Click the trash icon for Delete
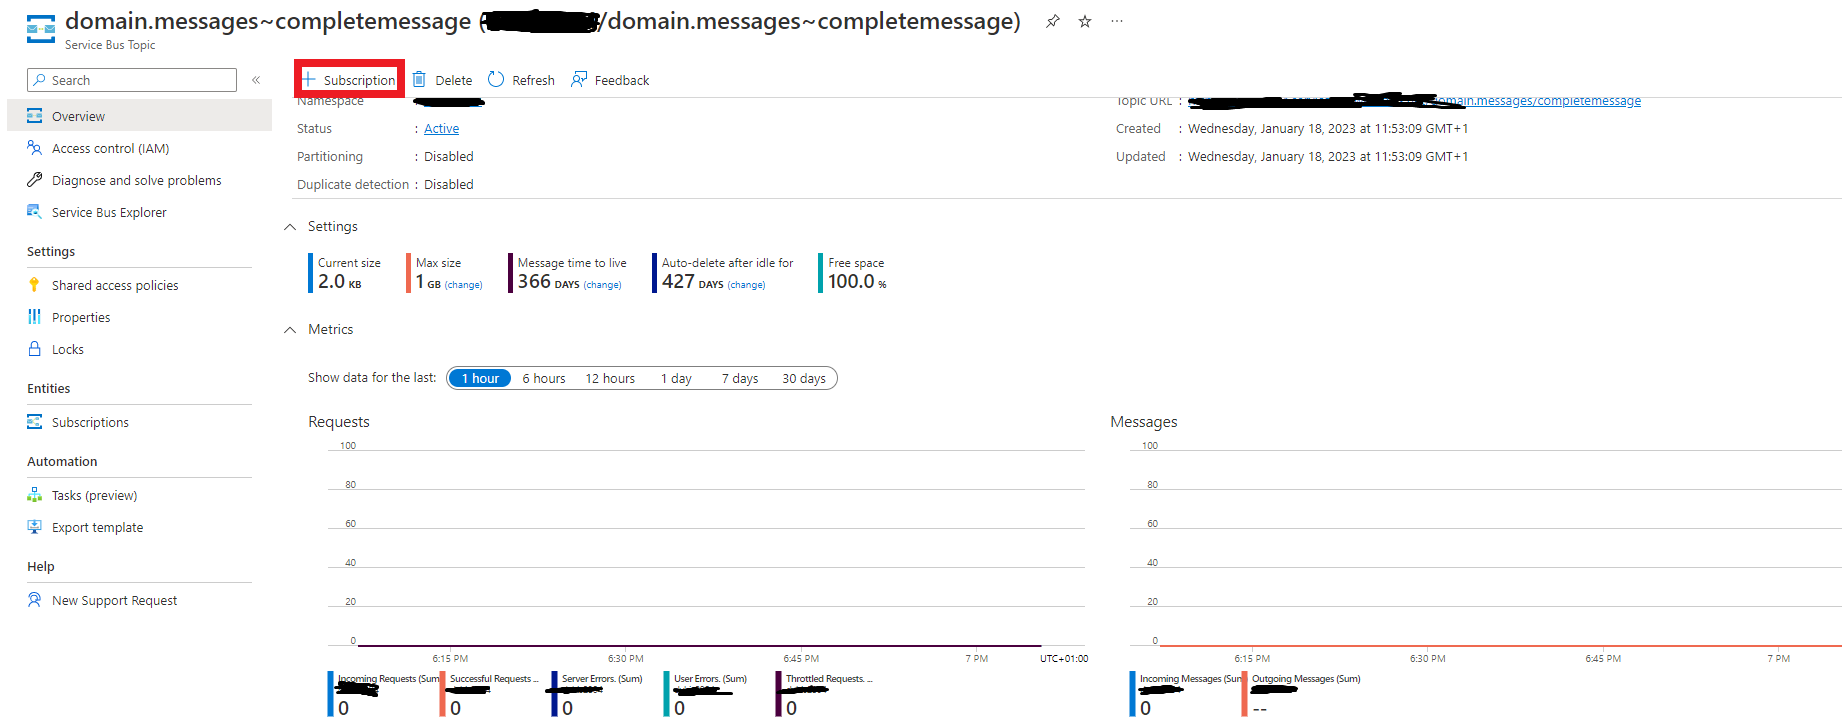Screen dimensions: 1842x723 point(420,79)
